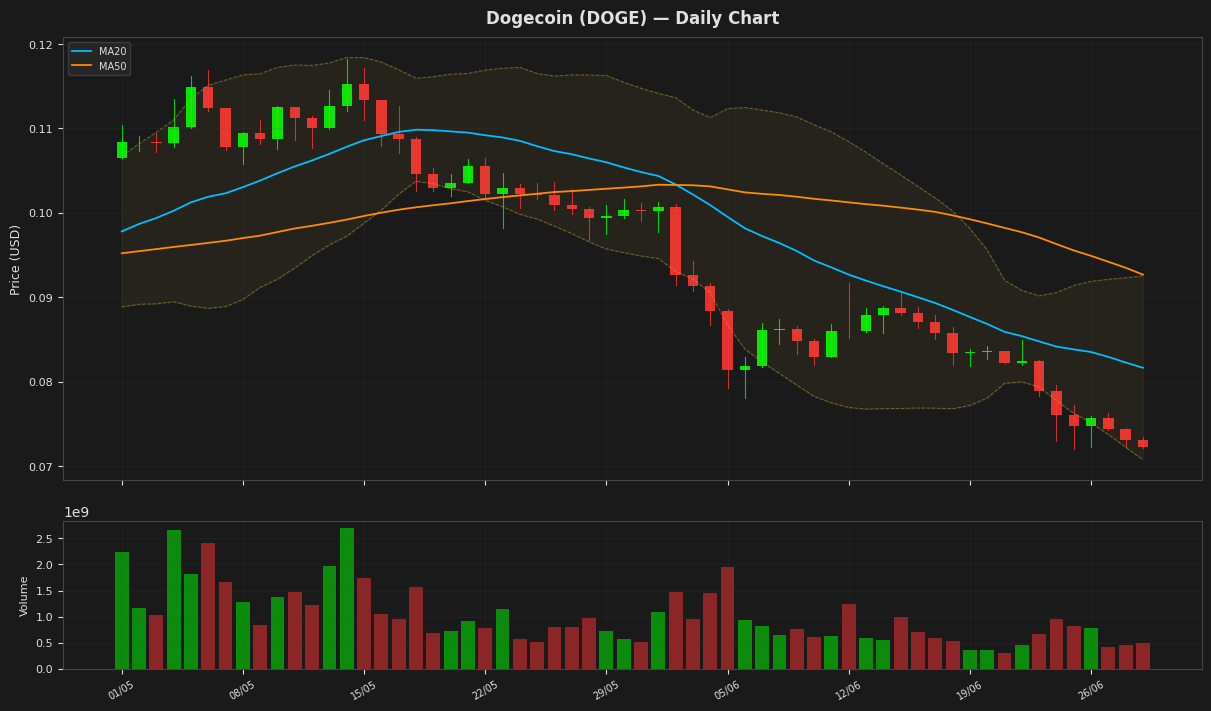Click the 0.12 price tick label
This screenshot has width=1211, height=711.
tap(41, 45)
